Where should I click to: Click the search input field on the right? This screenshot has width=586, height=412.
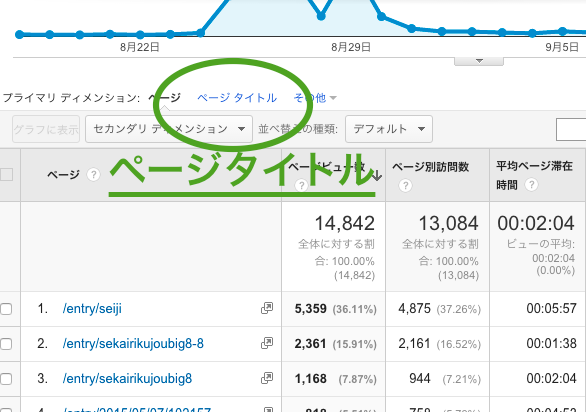(571, 129)
